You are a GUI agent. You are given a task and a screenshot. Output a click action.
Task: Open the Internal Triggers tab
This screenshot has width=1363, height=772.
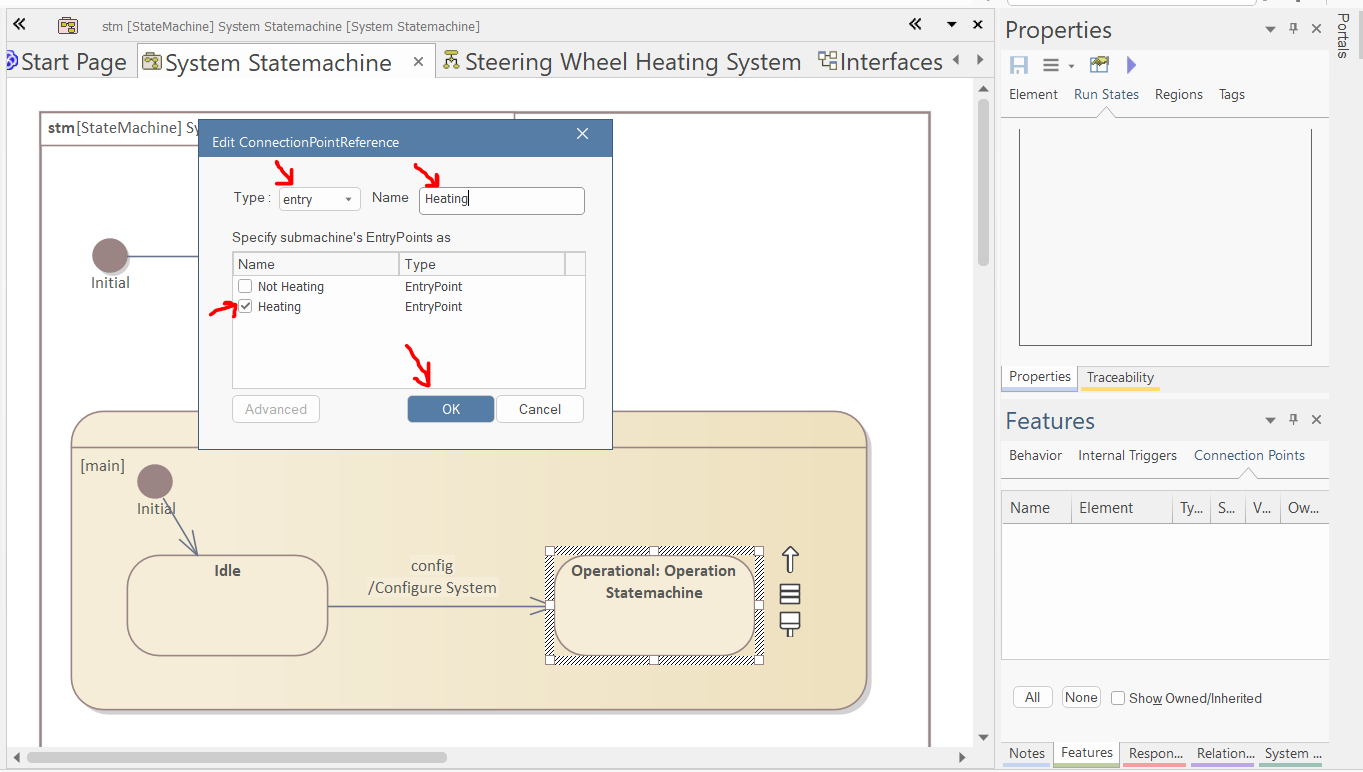[1127, 455]
